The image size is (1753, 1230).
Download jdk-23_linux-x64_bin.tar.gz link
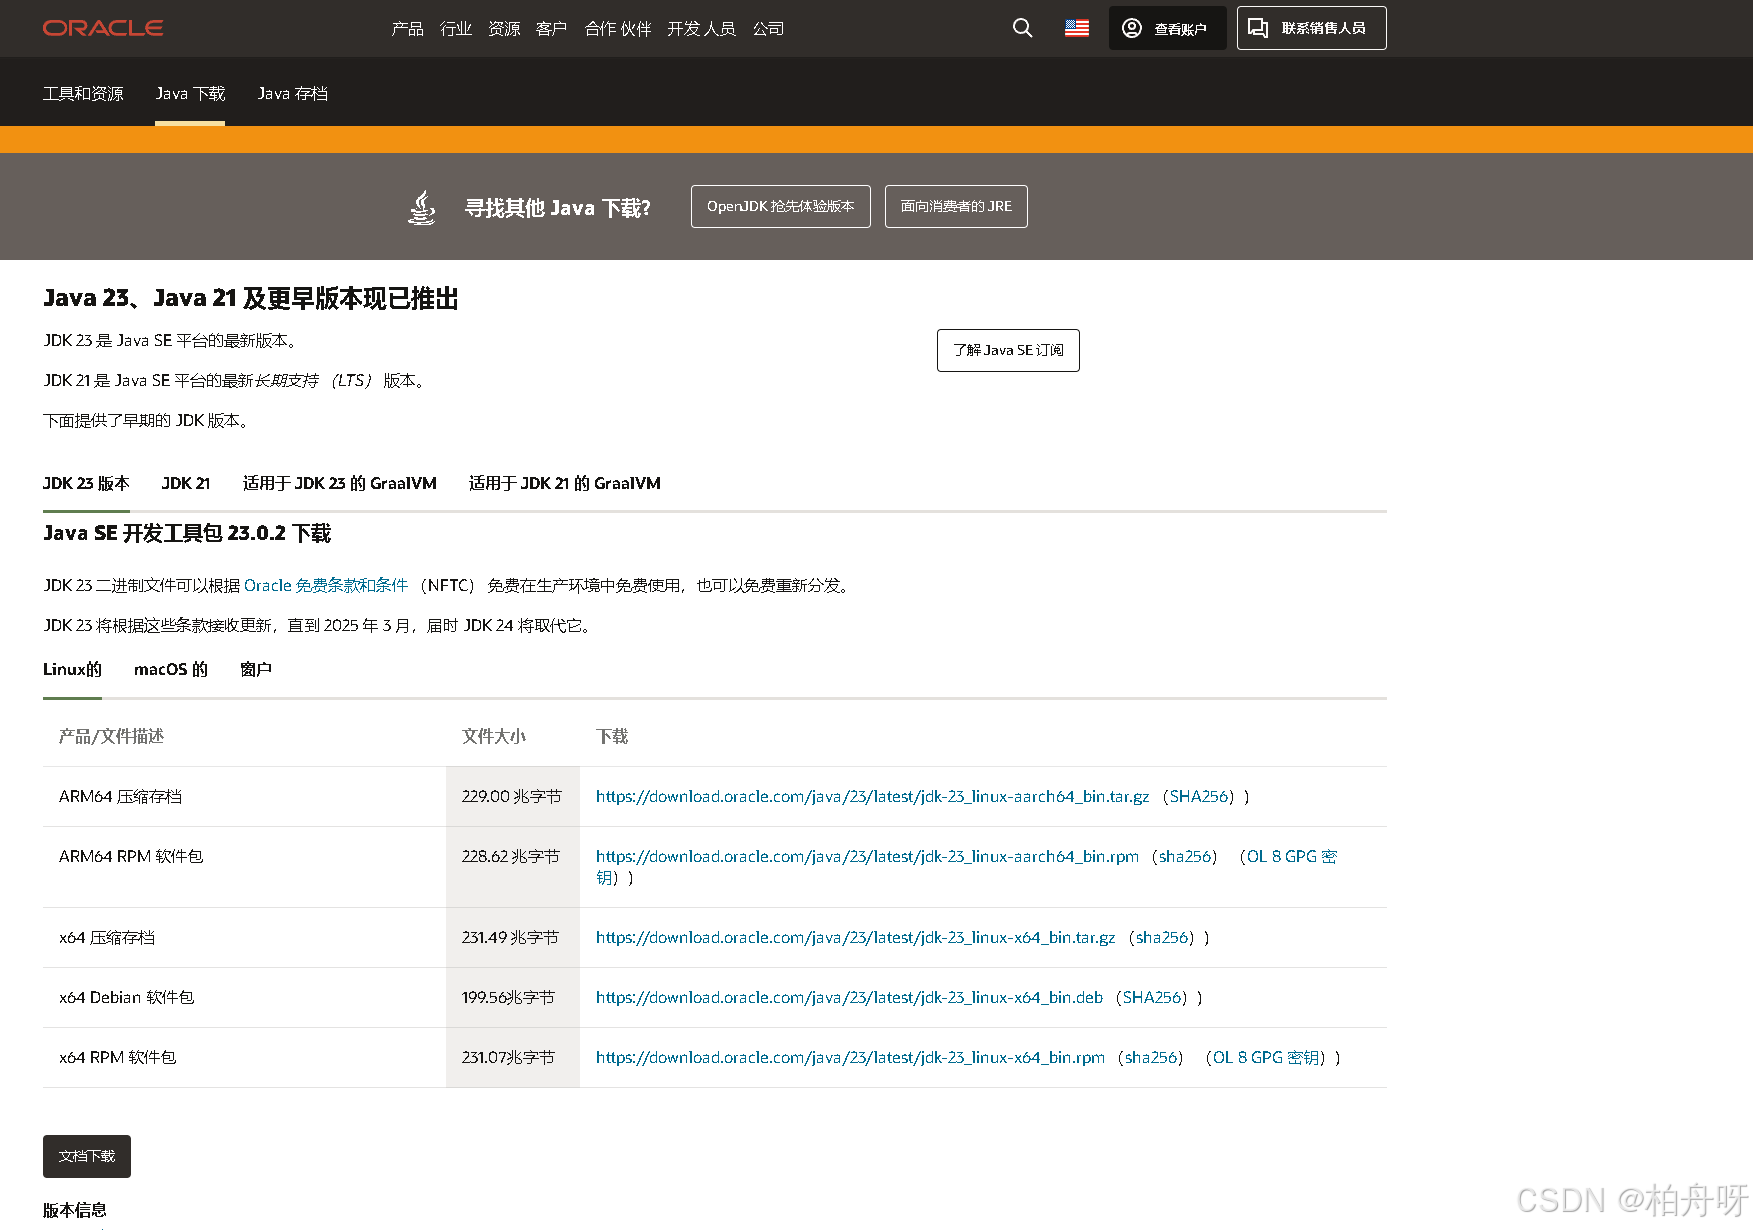(x=855, y=937)
